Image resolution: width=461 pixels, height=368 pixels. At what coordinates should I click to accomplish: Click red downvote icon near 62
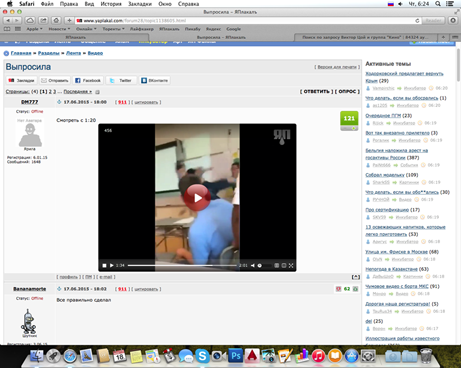[338, 289]
